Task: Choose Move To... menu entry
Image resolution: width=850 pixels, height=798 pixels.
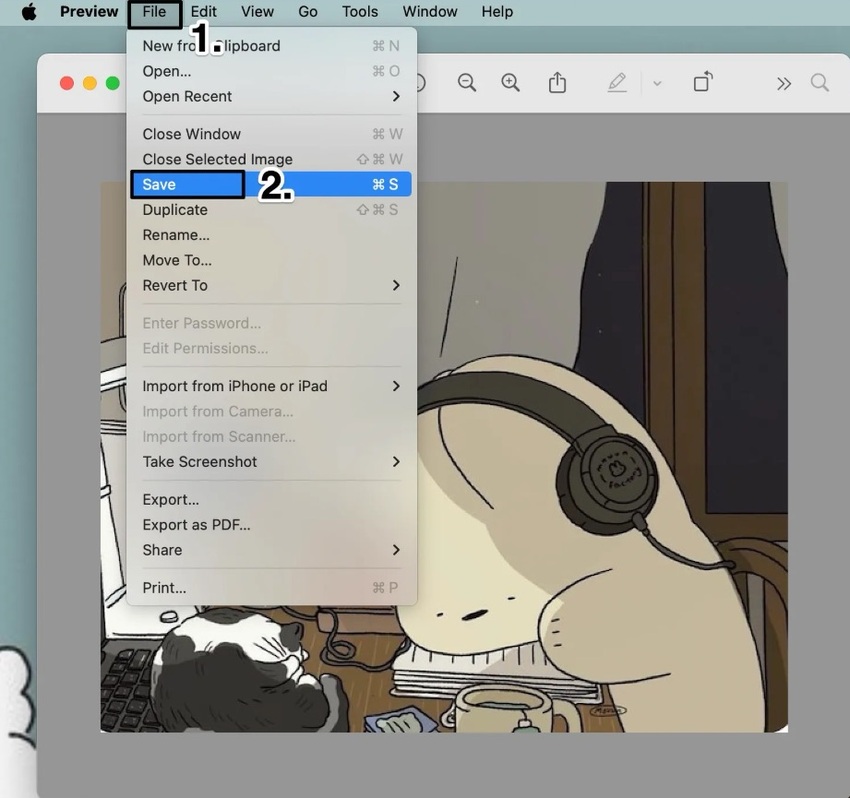Action: coord(271,260)
